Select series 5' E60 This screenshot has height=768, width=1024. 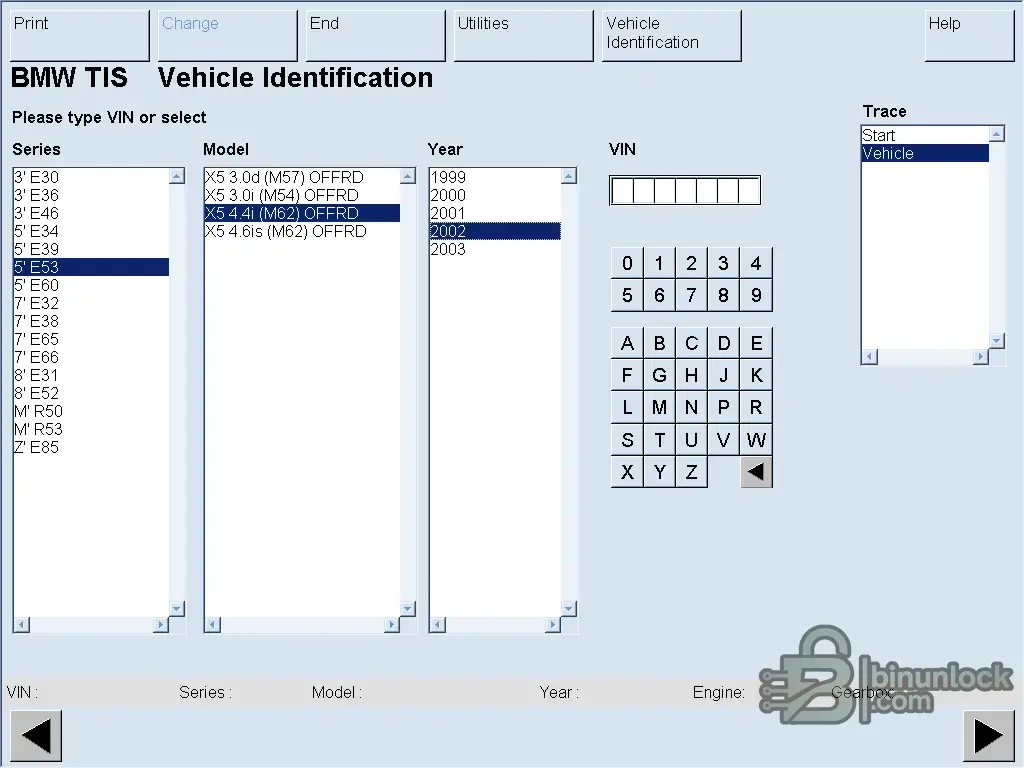pyautogui.click(x=91, y=285)
